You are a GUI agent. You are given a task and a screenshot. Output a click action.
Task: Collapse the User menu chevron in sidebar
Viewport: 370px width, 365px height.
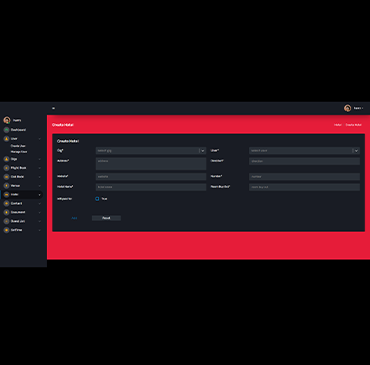pyautogui.click(x=40, y=139)
